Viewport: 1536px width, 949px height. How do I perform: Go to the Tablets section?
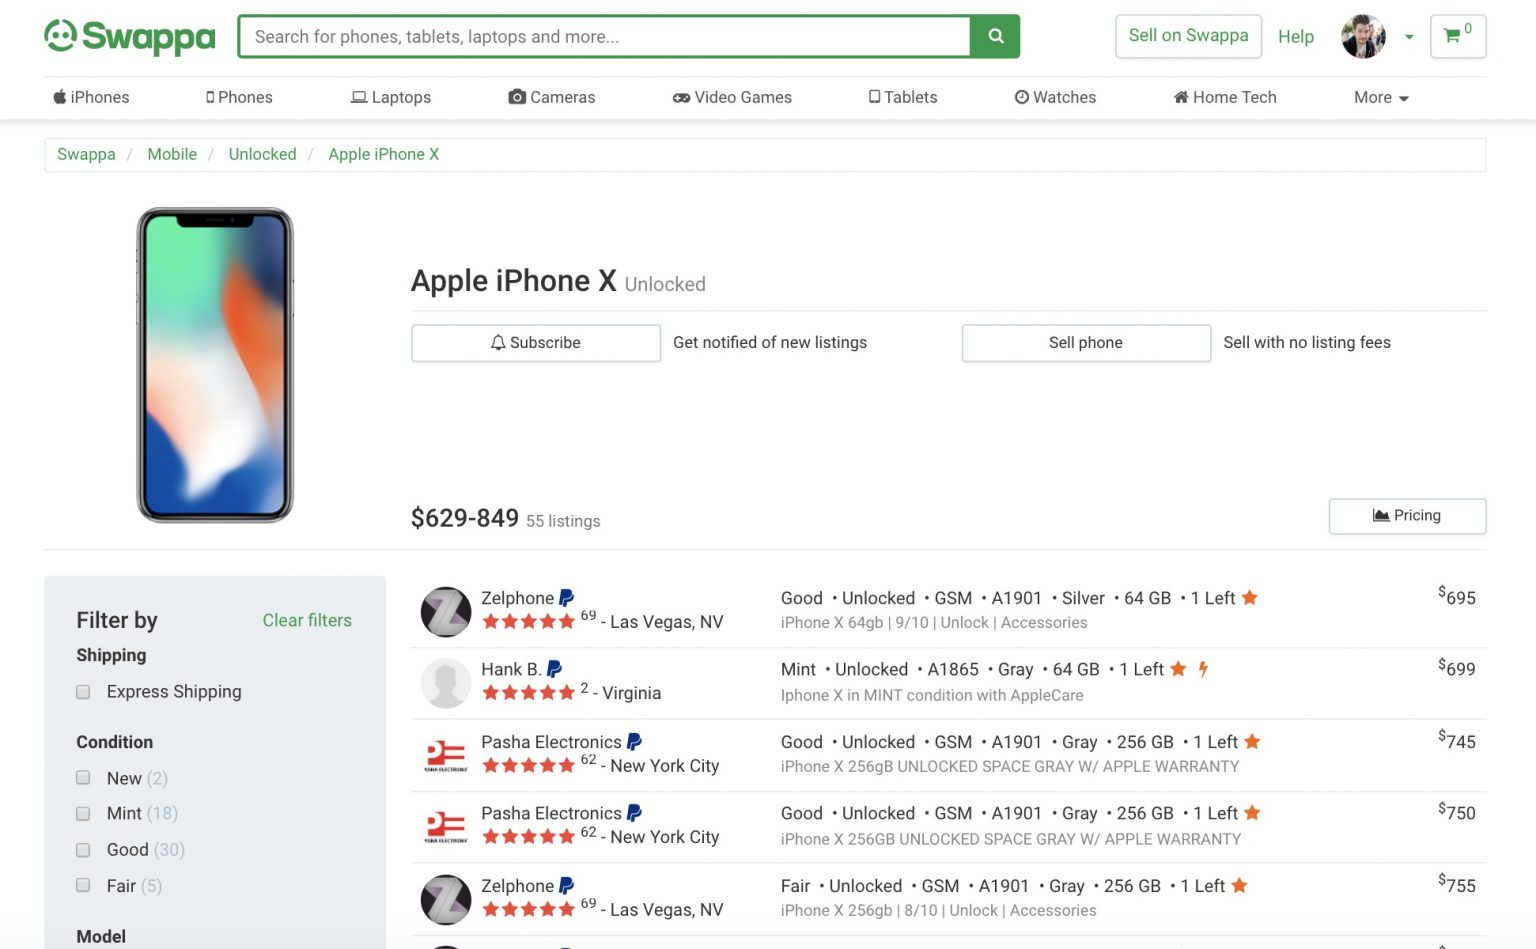click(x=903, y=97)
